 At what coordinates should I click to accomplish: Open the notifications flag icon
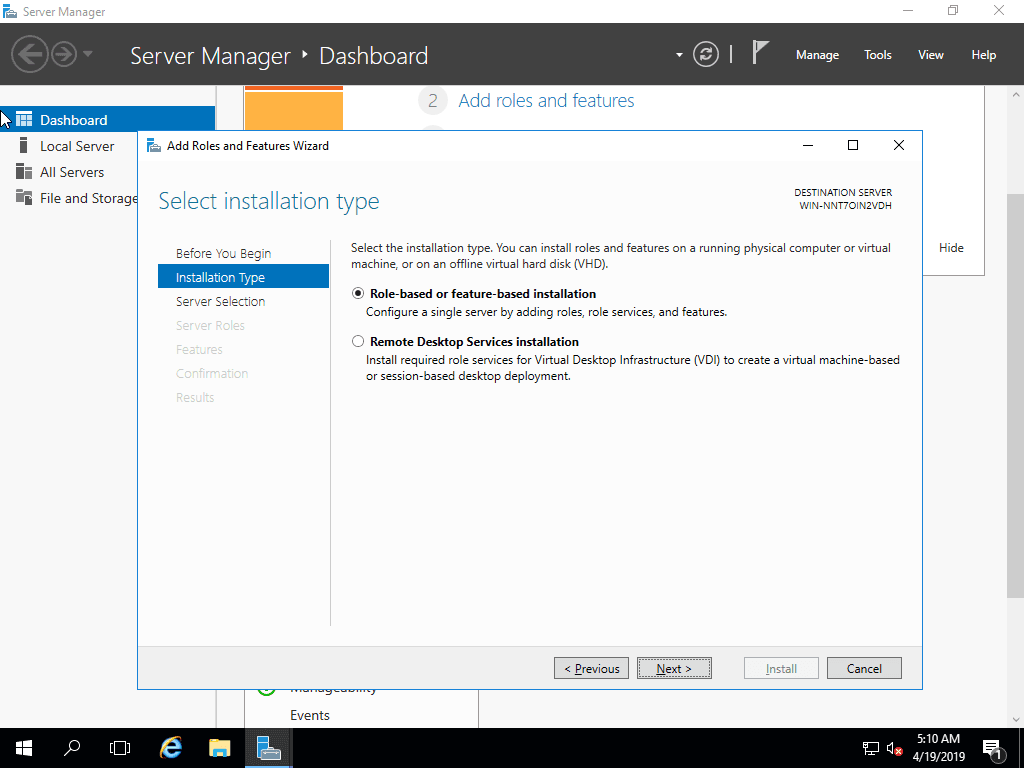(760, 52)
